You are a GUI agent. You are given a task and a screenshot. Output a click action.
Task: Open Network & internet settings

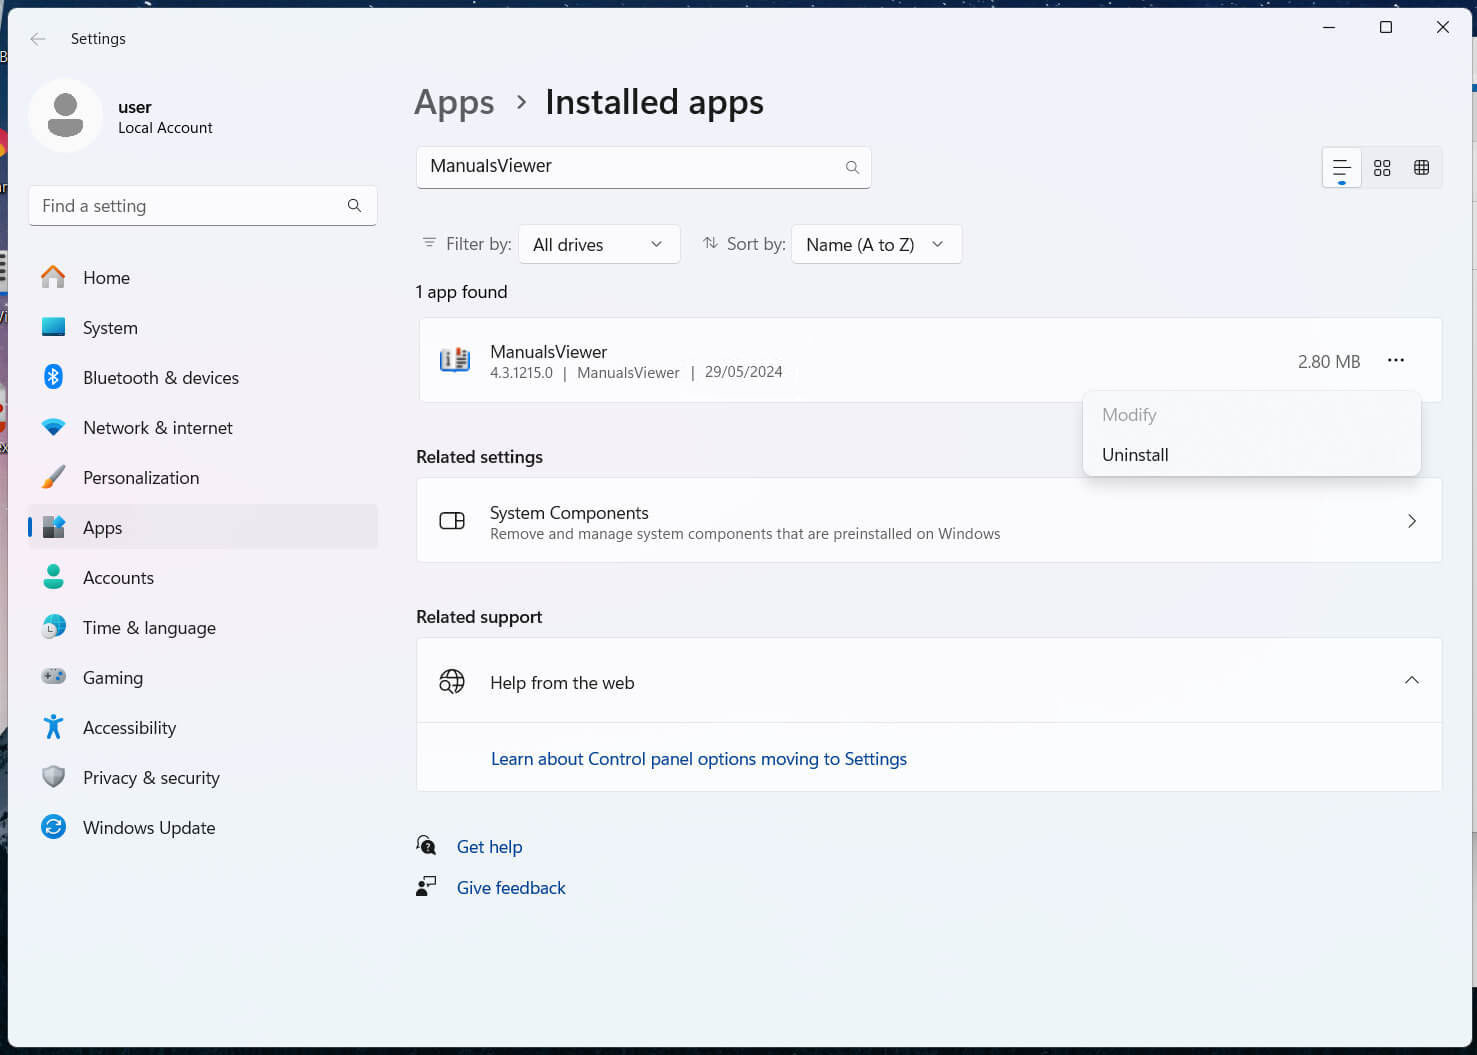point(203,428)
